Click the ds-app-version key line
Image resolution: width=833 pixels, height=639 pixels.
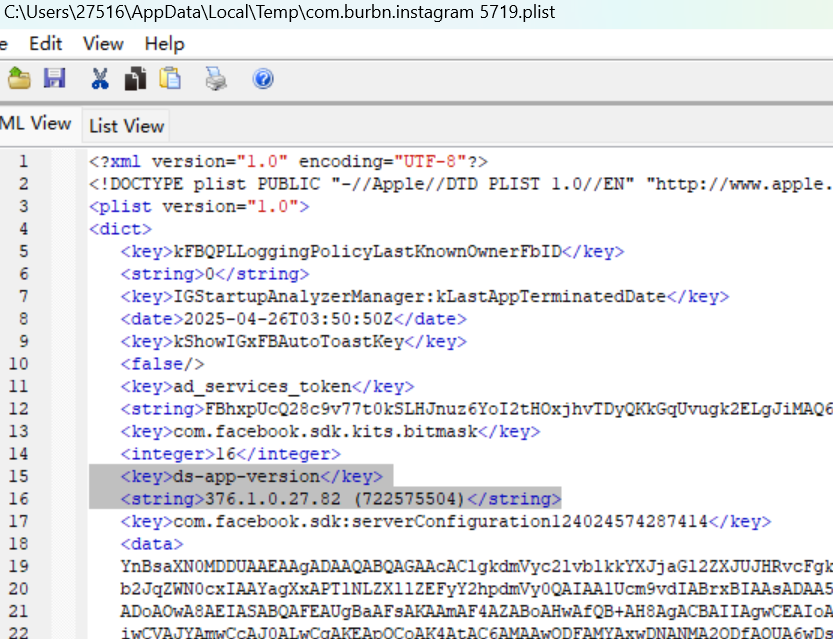point(252,476)
